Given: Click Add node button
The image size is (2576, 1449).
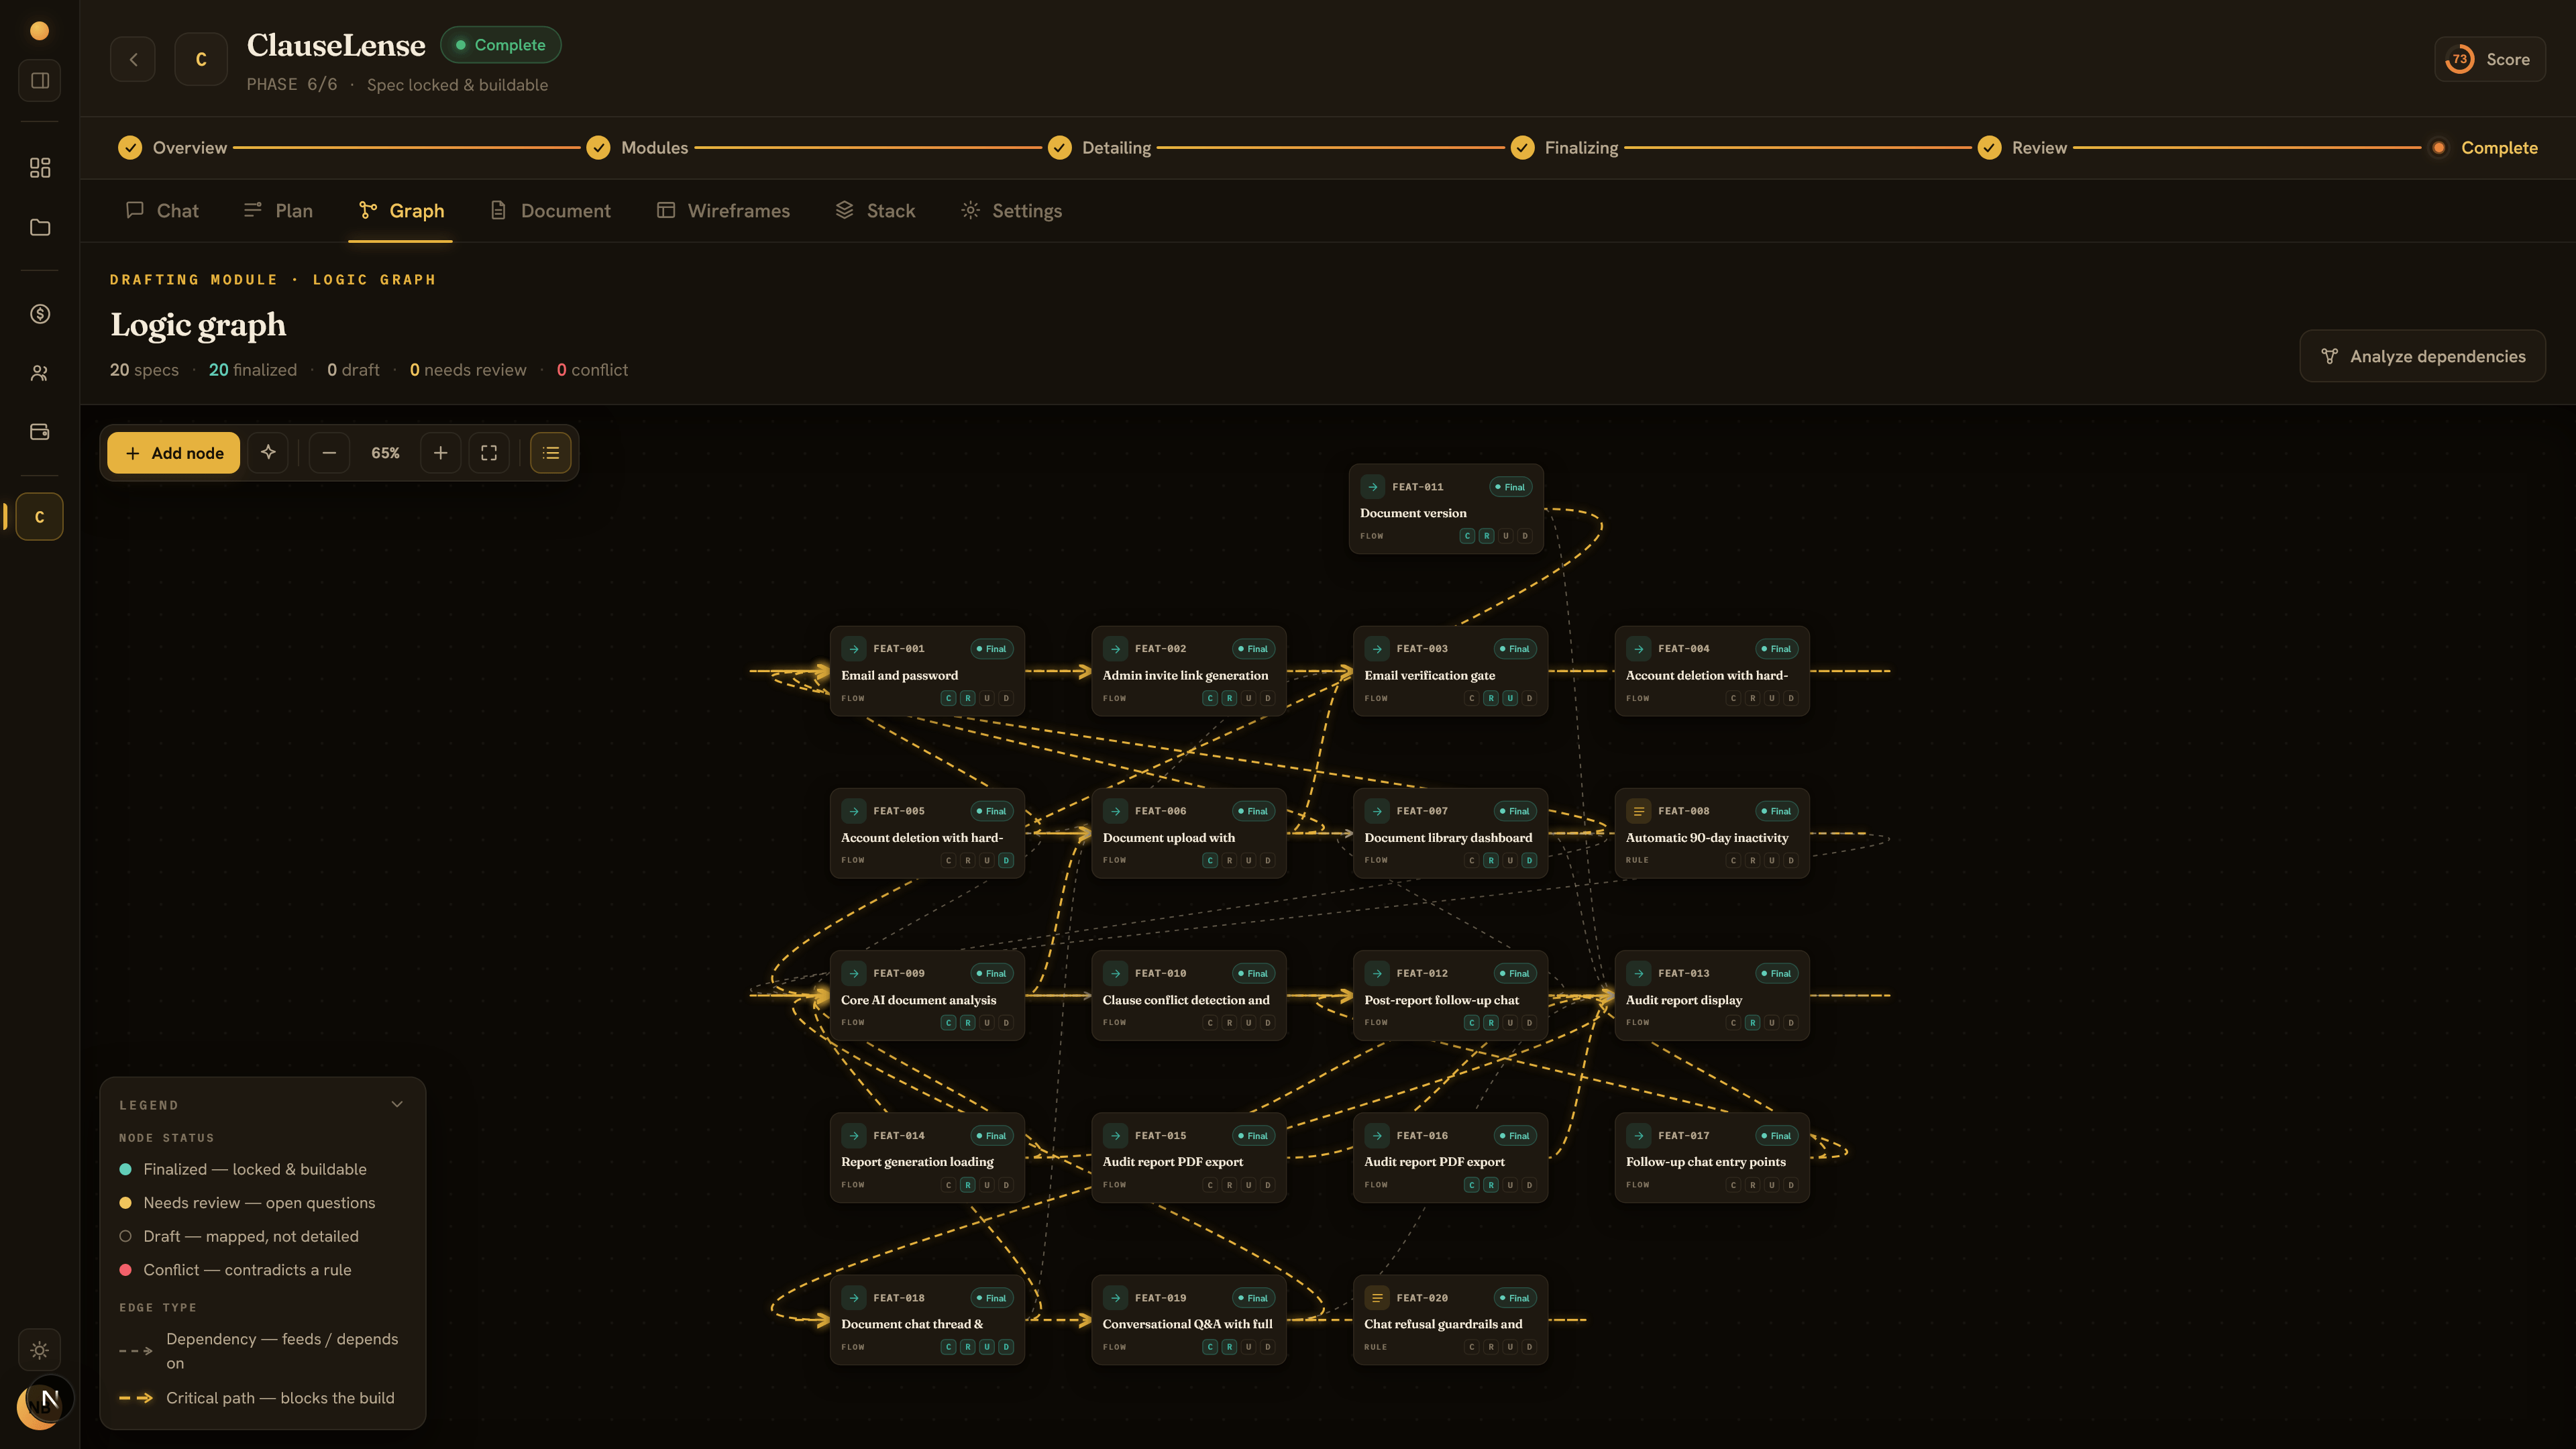Looking at the screenshot, I should (174, 453).
